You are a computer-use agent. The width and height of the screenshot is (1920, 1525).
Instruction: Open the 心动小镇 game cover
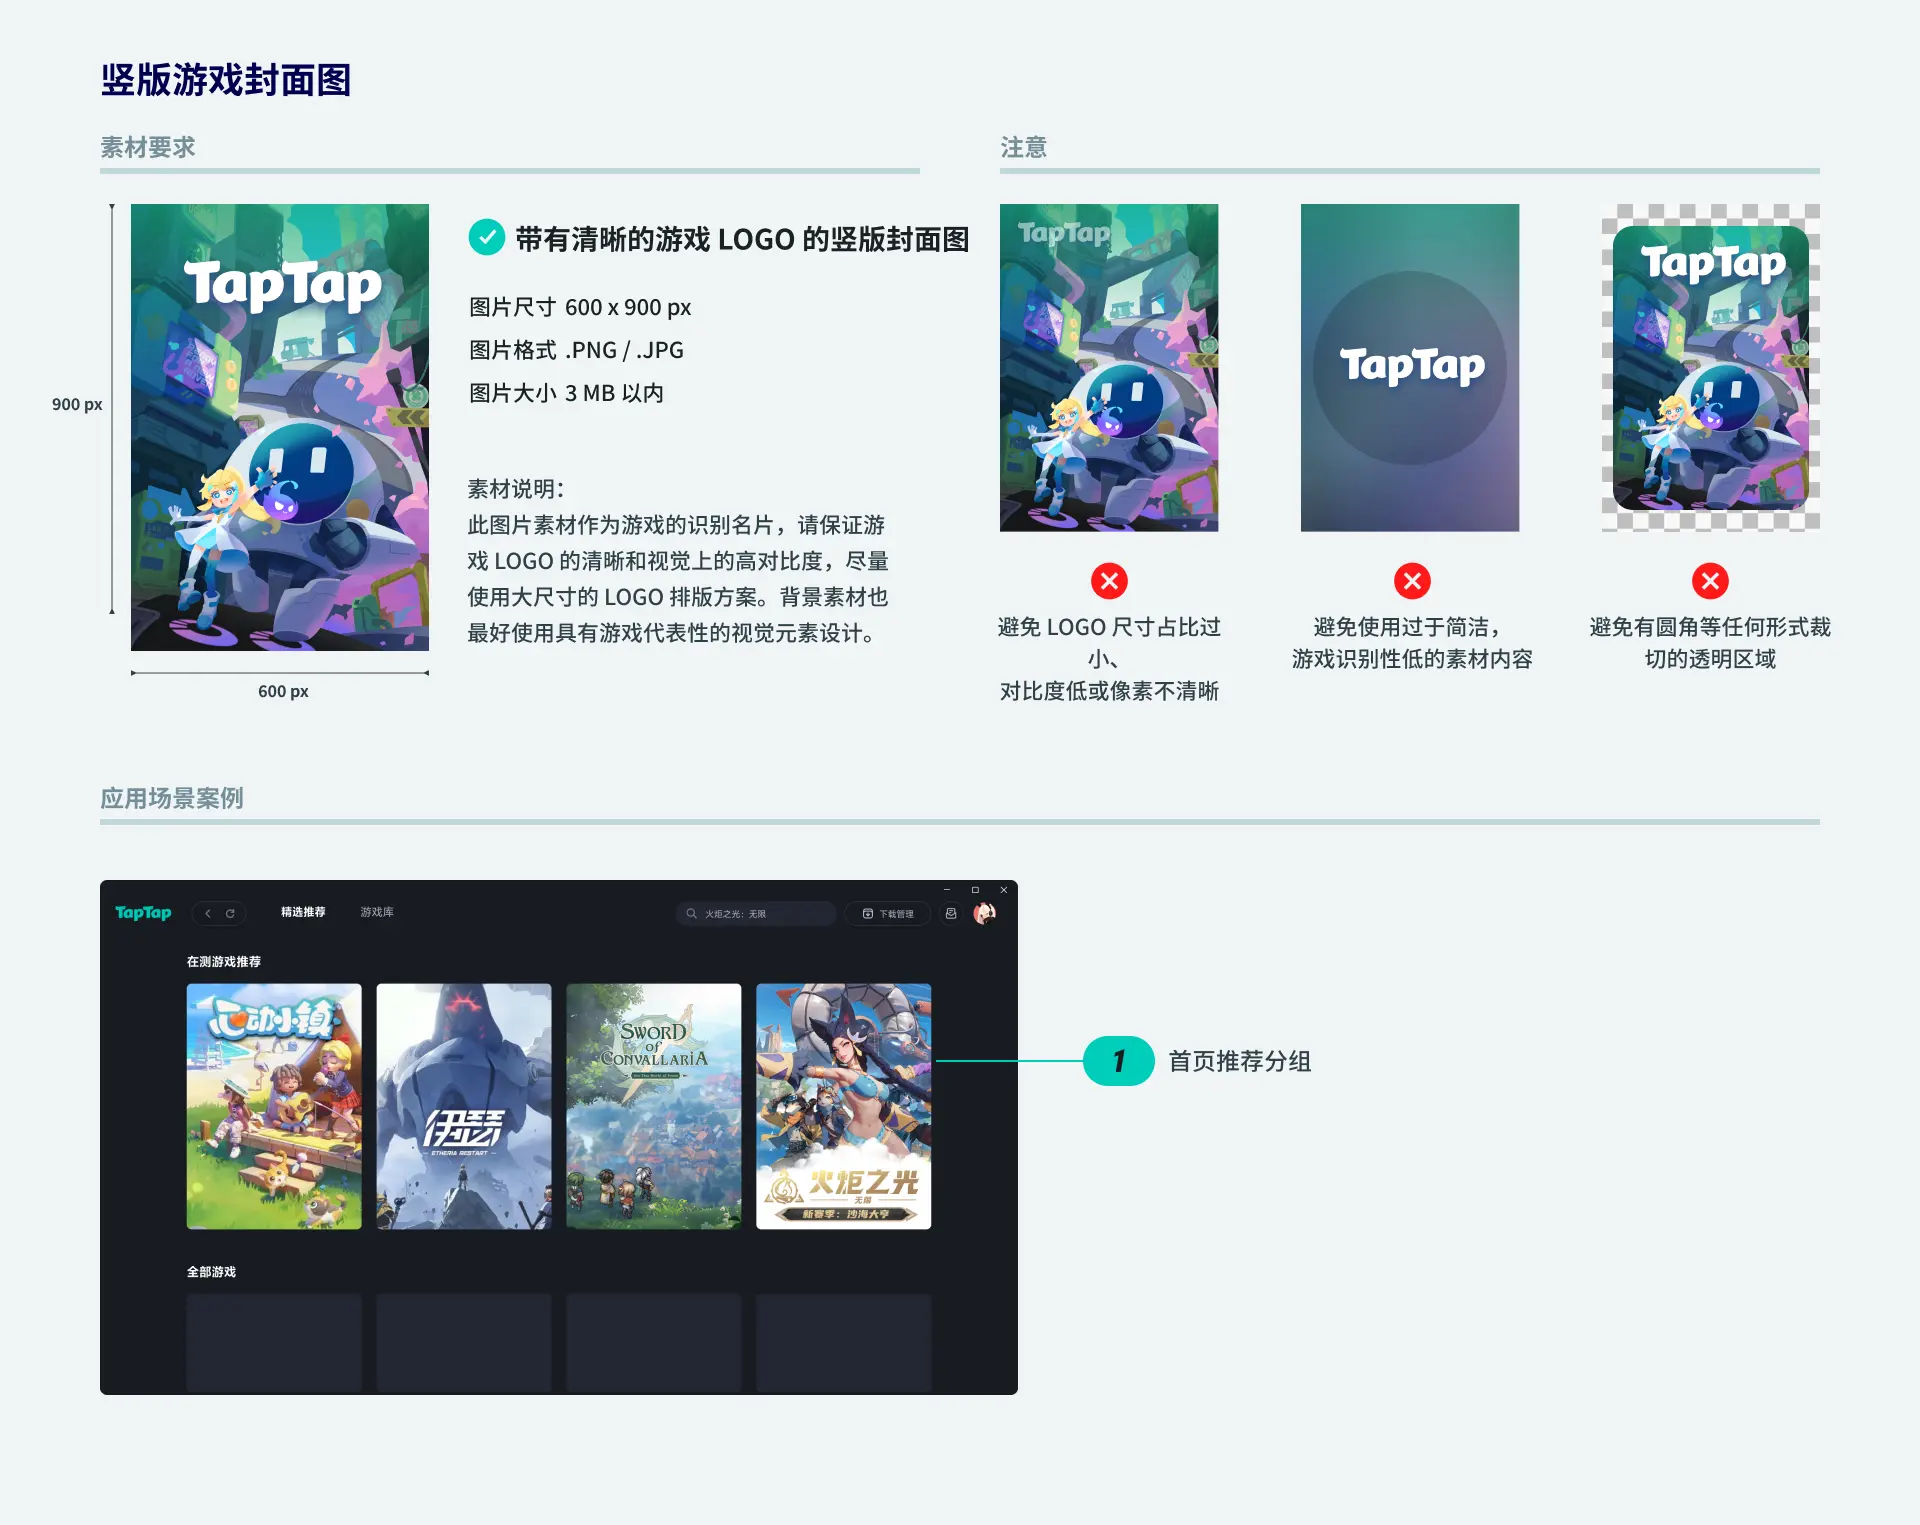click(273, 1105)
